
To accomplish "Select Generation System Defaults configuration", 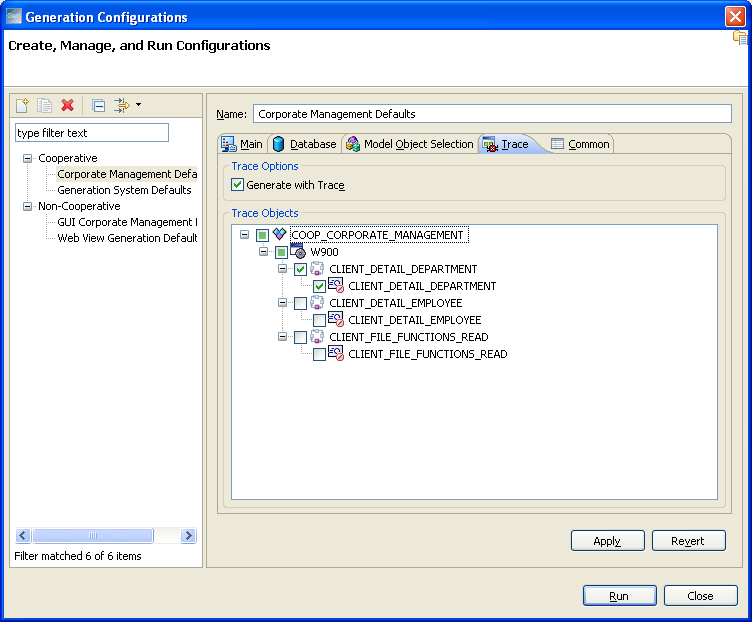I will click(x=124, y=190).
